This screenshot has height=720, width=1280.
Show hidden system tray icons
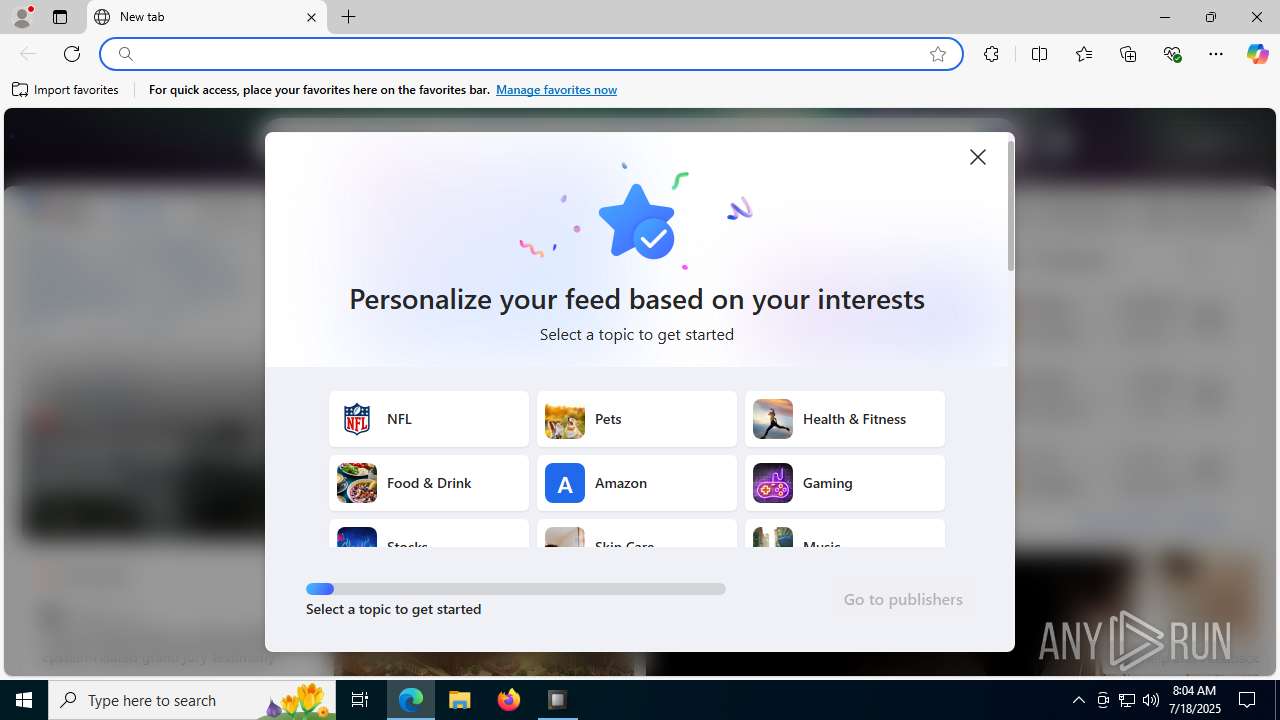pos(1078,700)
